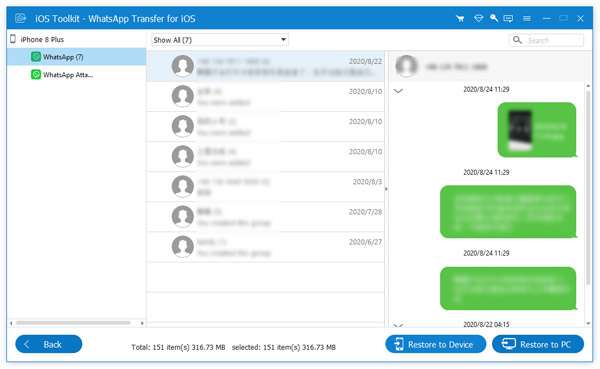600x369 pixels.
Task: Click the back arrow chevron icon
Action: point(26,344)
